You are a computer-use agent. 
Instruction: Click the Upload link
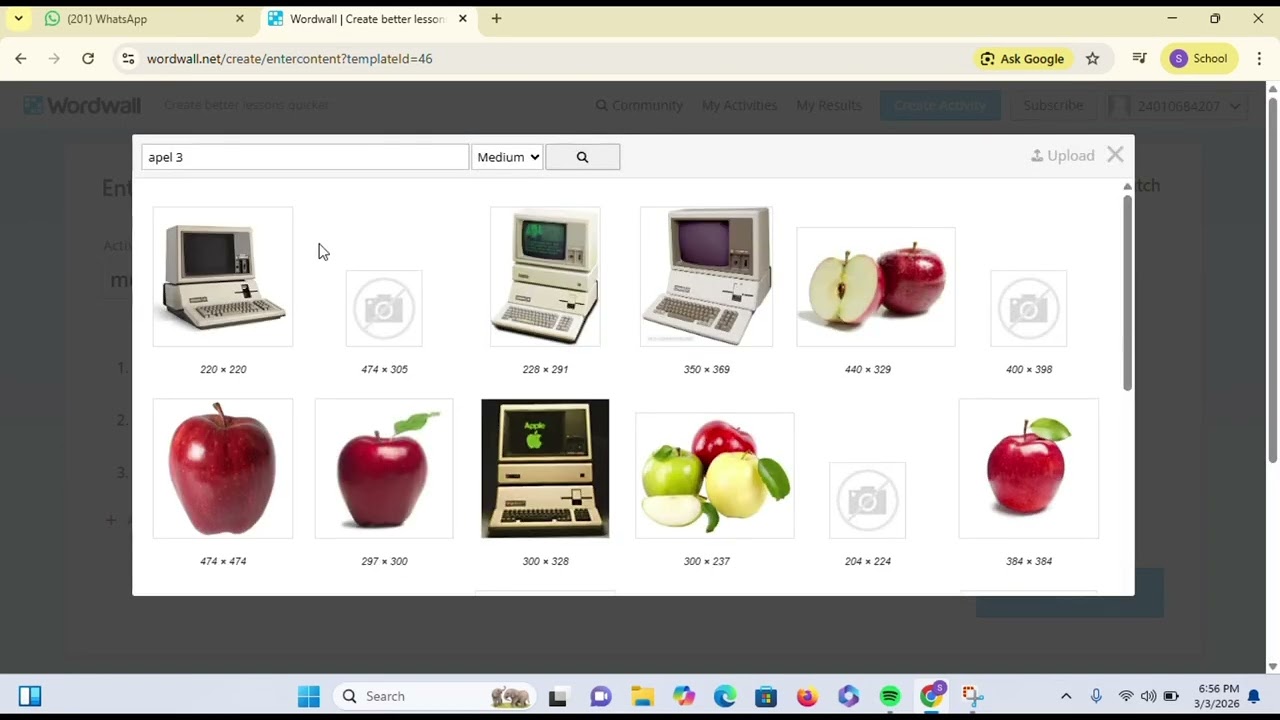[1062, 155]
